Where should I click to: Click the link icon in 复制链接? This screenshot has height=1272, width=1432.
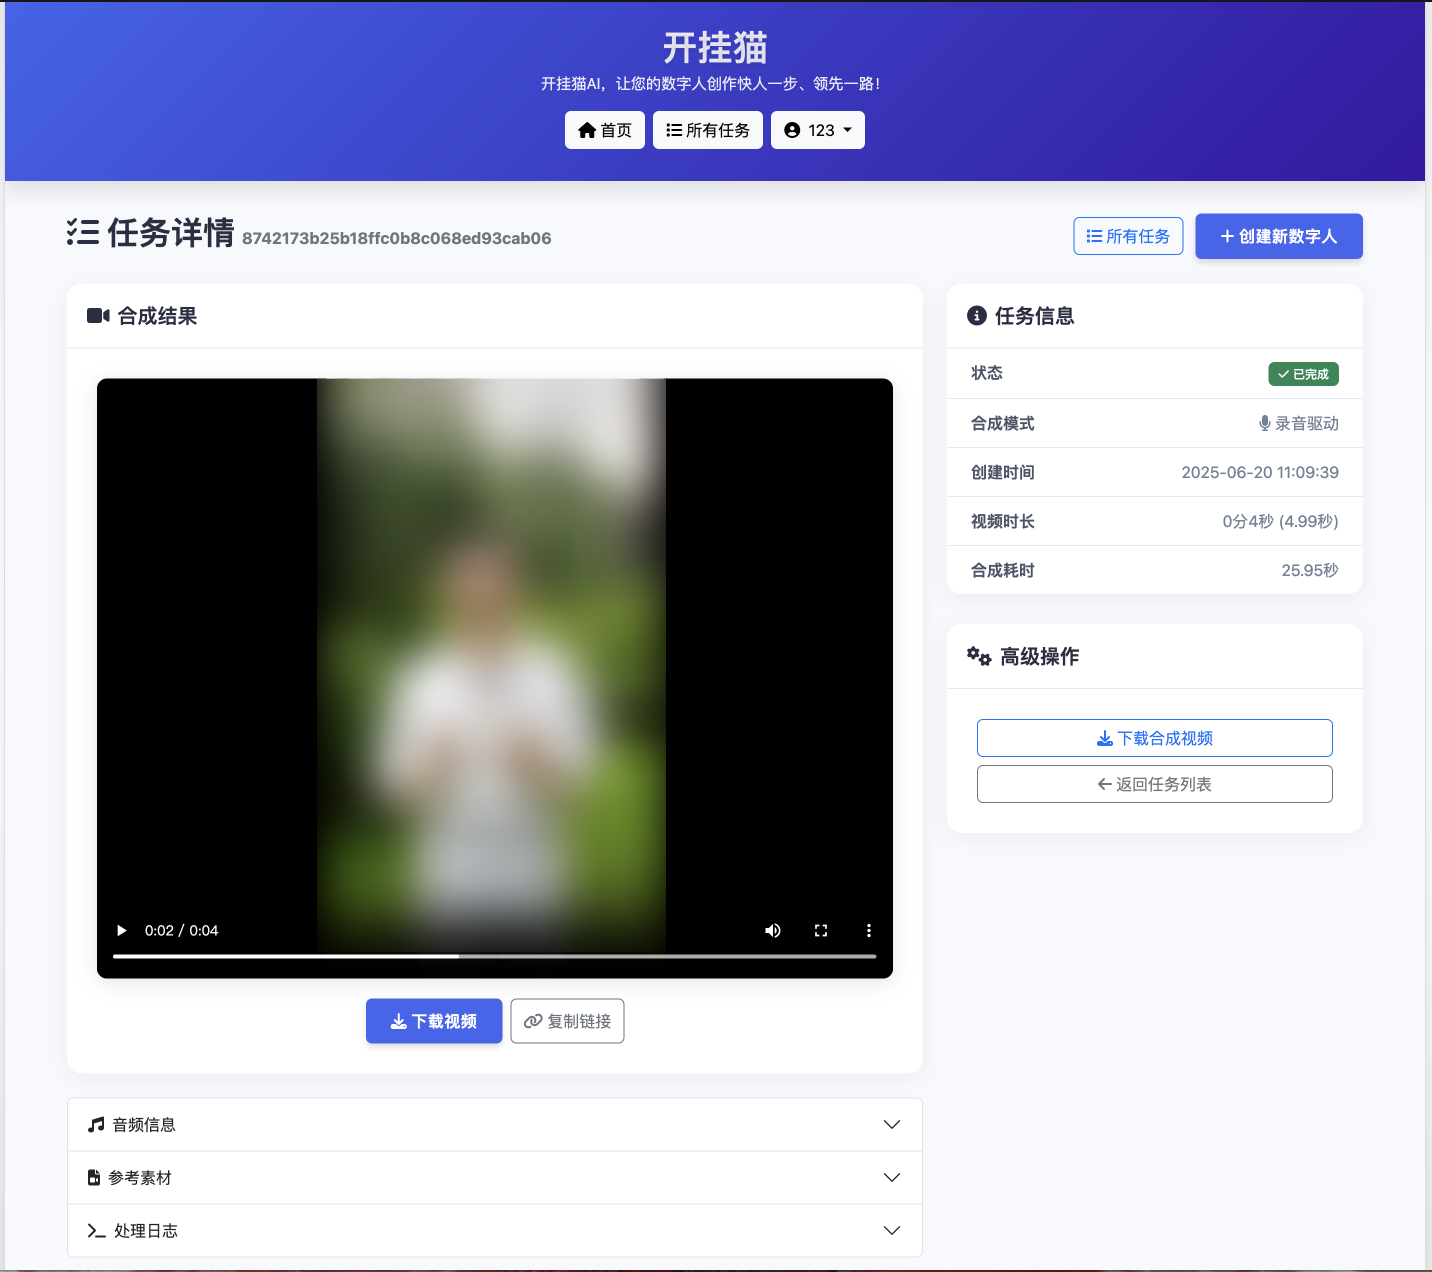click(x=533, y=1021)
